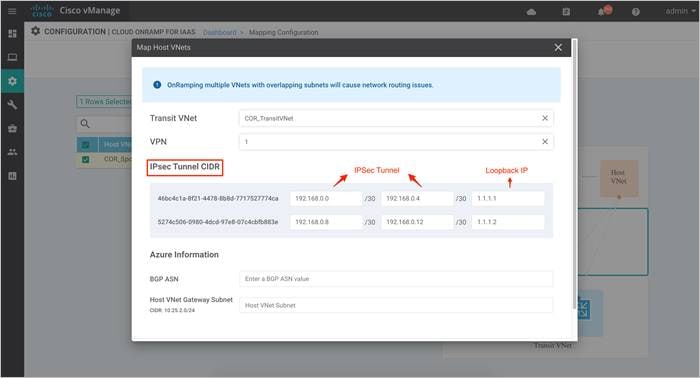The image size is (700, 378).
Task: Open the hamburger menu at top left
Action: (12, 11)
